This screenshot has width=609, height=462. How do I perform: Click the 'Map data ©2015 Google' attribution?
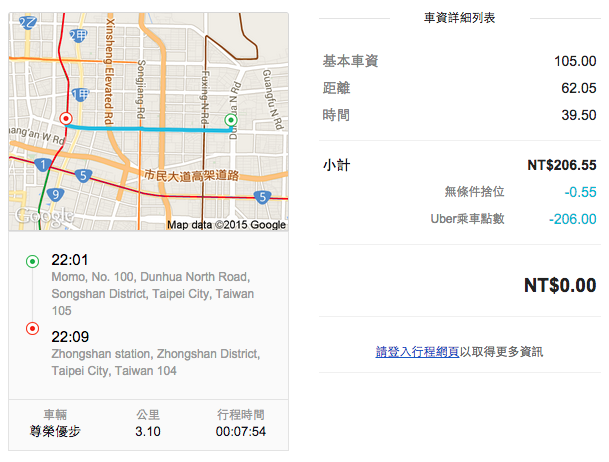coord(226,225)
